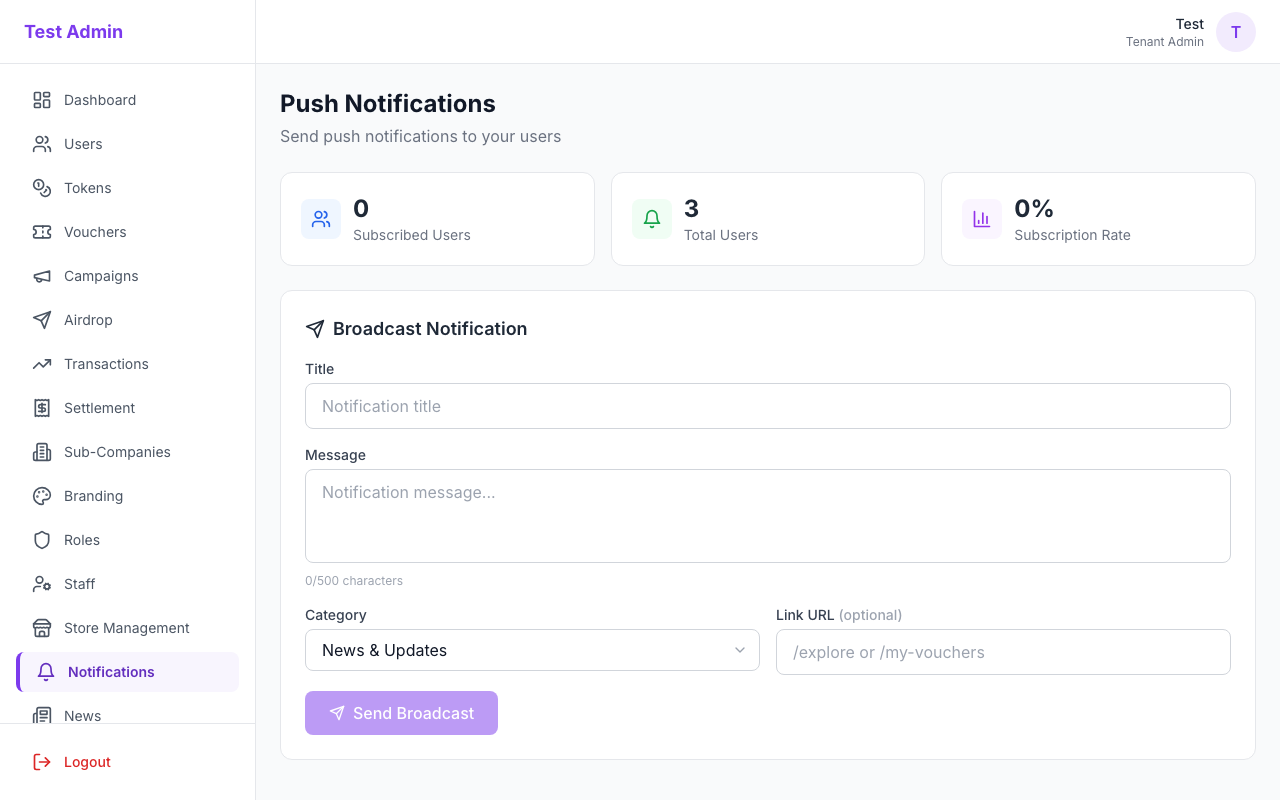Click the Airdrop paper plane icon
The image size is (1280, 800).
pos(41,320)
